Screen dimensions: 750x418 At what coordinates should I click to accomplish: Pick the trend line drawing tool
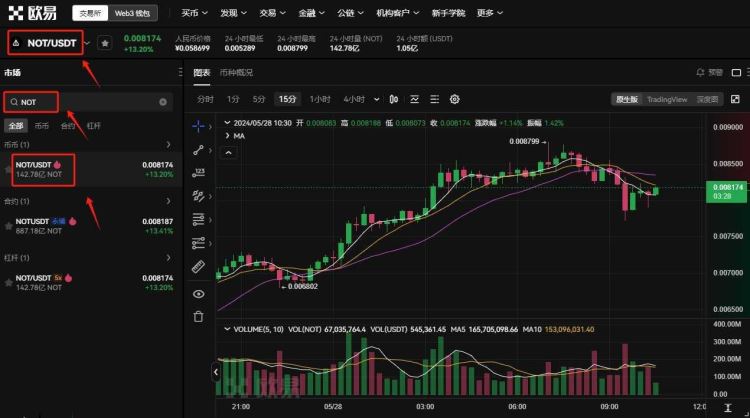198,150
